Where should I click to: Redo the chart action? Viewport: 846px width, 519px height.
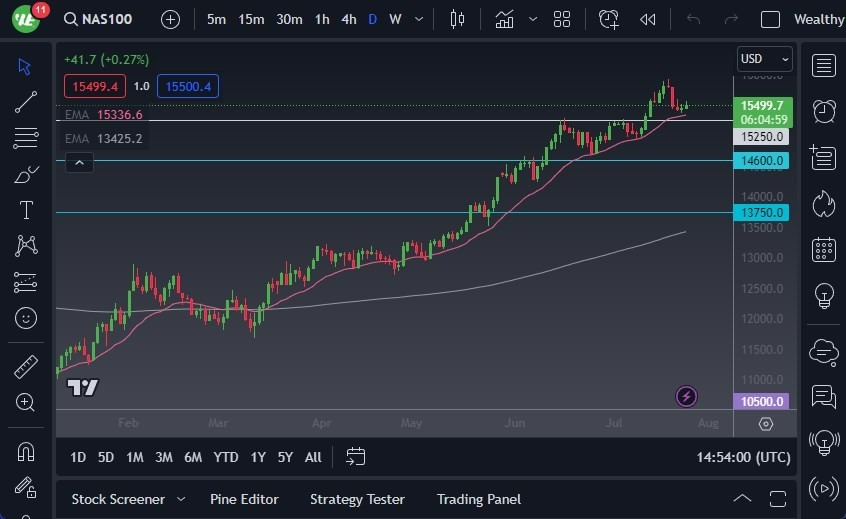point(731,19)
